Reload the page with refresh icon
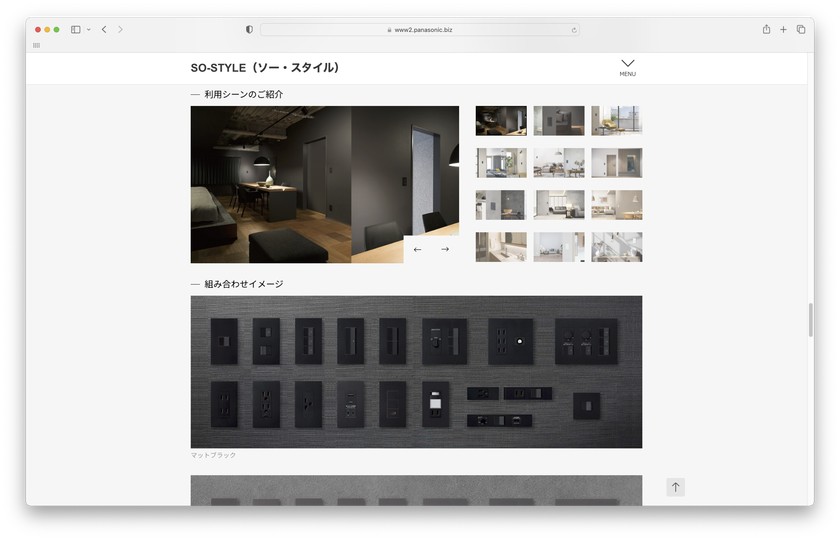The image size is (840, 540). pyautogui.click(x=574, y=30)
